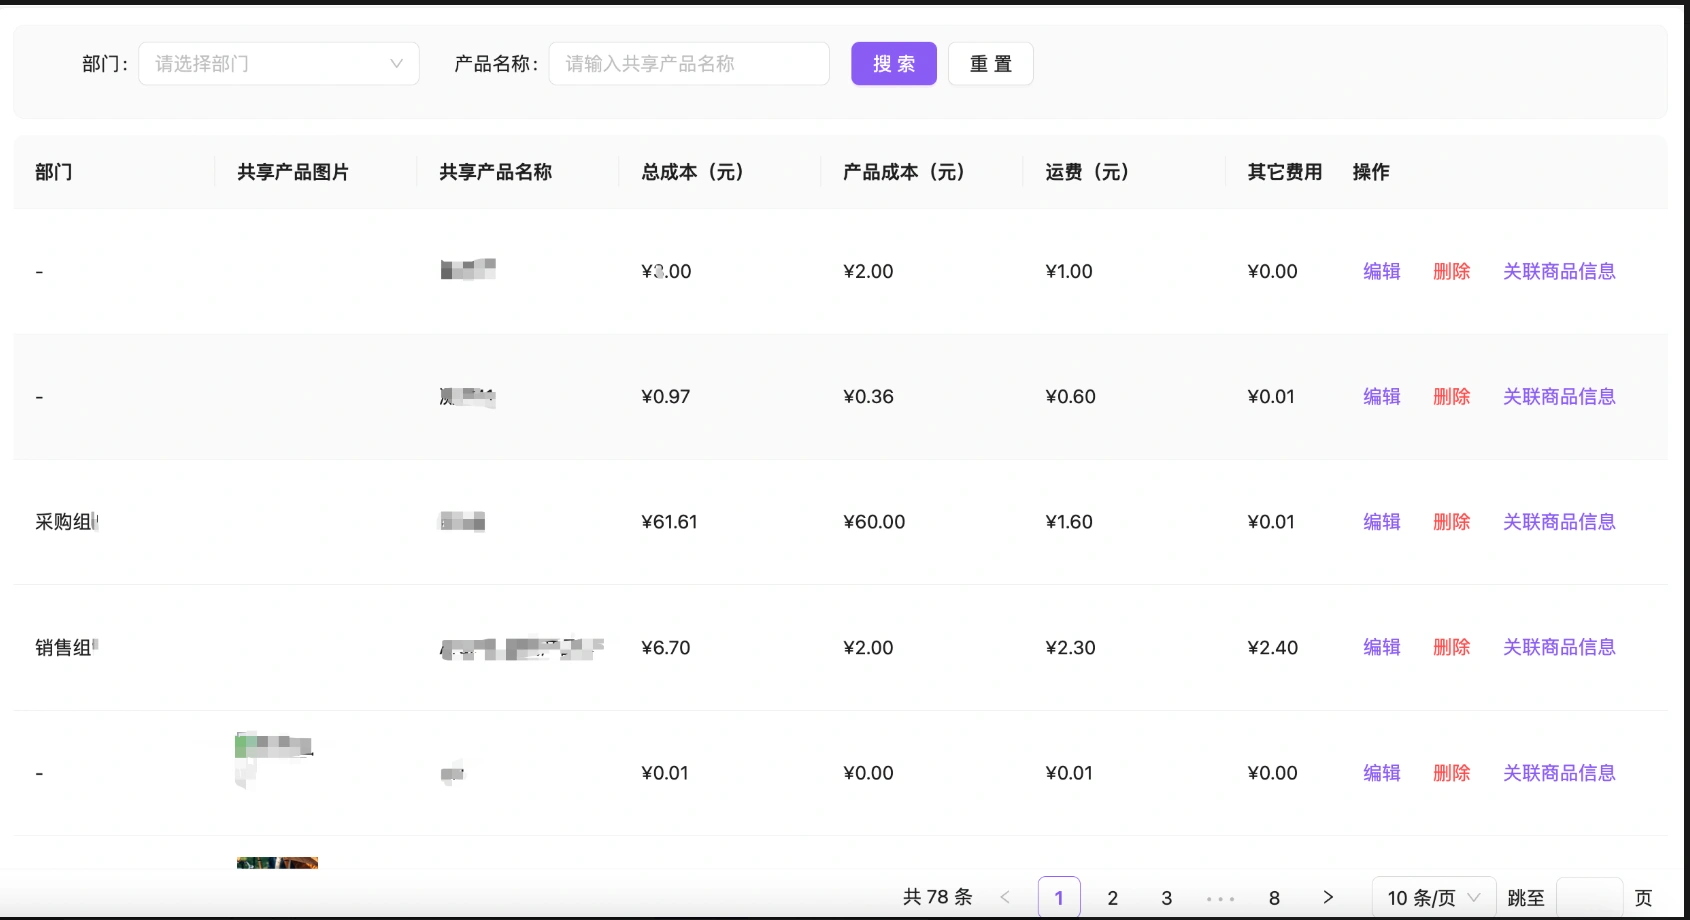Click the ¥1.60 freight cell
The width and height of the screenshot is (1690, 920).
point(1069,522)
